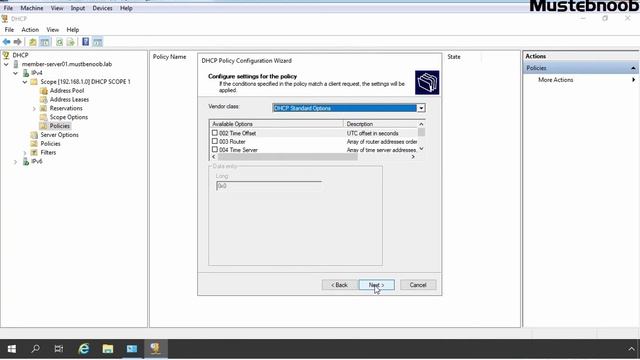Cancel the DHCP Policy Configuration Wizard
Screen dimensions: 640x360
pyautogui.click(x=418, y=285)
